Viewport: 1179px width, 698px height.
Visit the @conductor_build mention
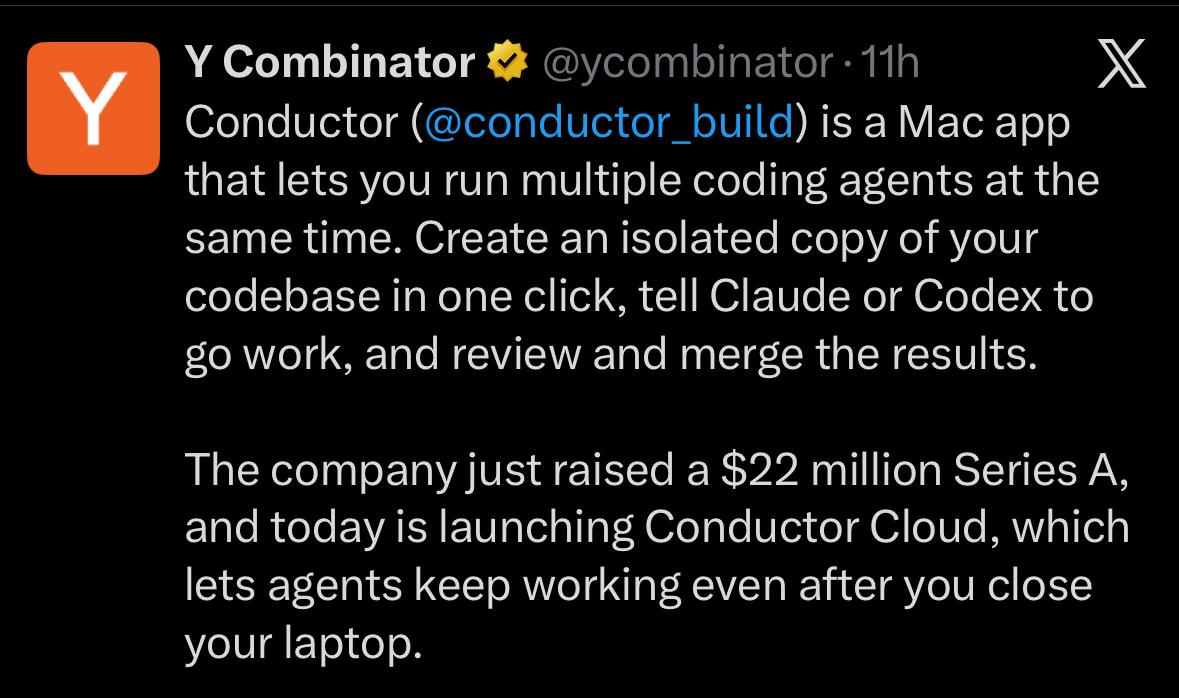pos(609,122)
